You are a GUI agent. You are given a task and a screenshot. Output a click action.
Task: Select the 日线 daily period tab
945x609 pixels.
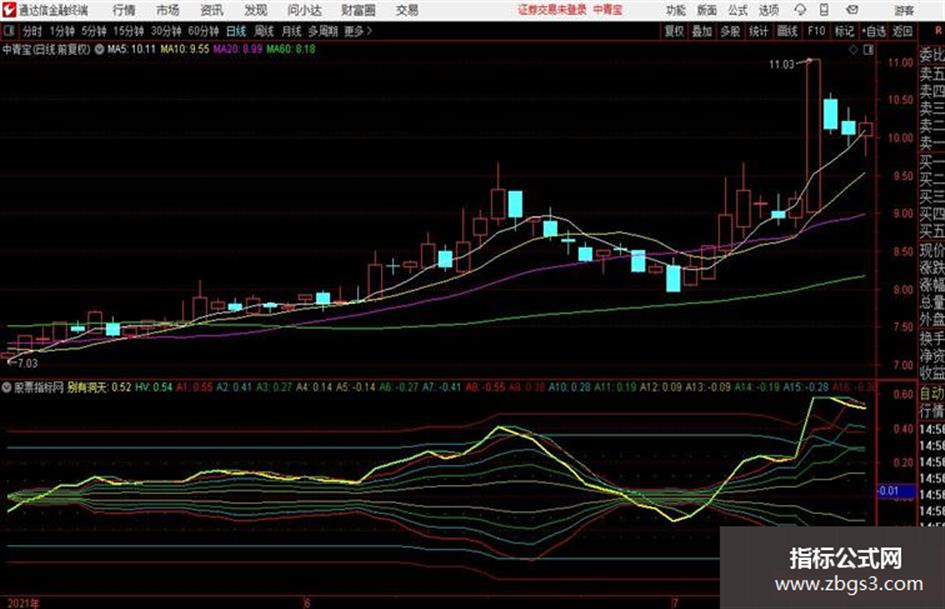pyautogui.click(x=236, y=31)
